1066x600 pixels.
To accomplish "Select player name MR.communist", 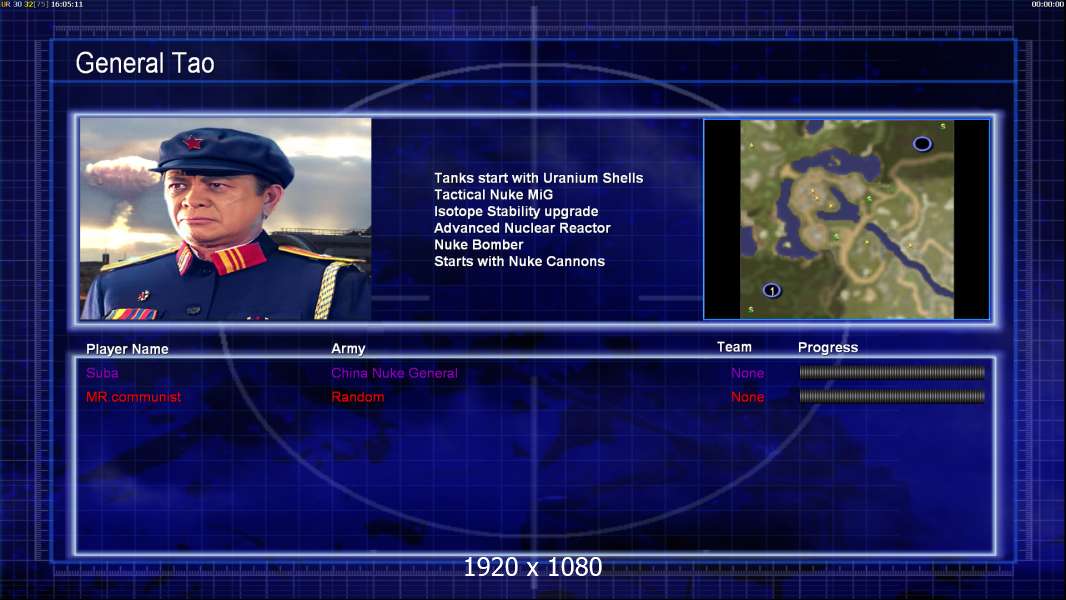I will pyautogui.click(x=133, y=397).
